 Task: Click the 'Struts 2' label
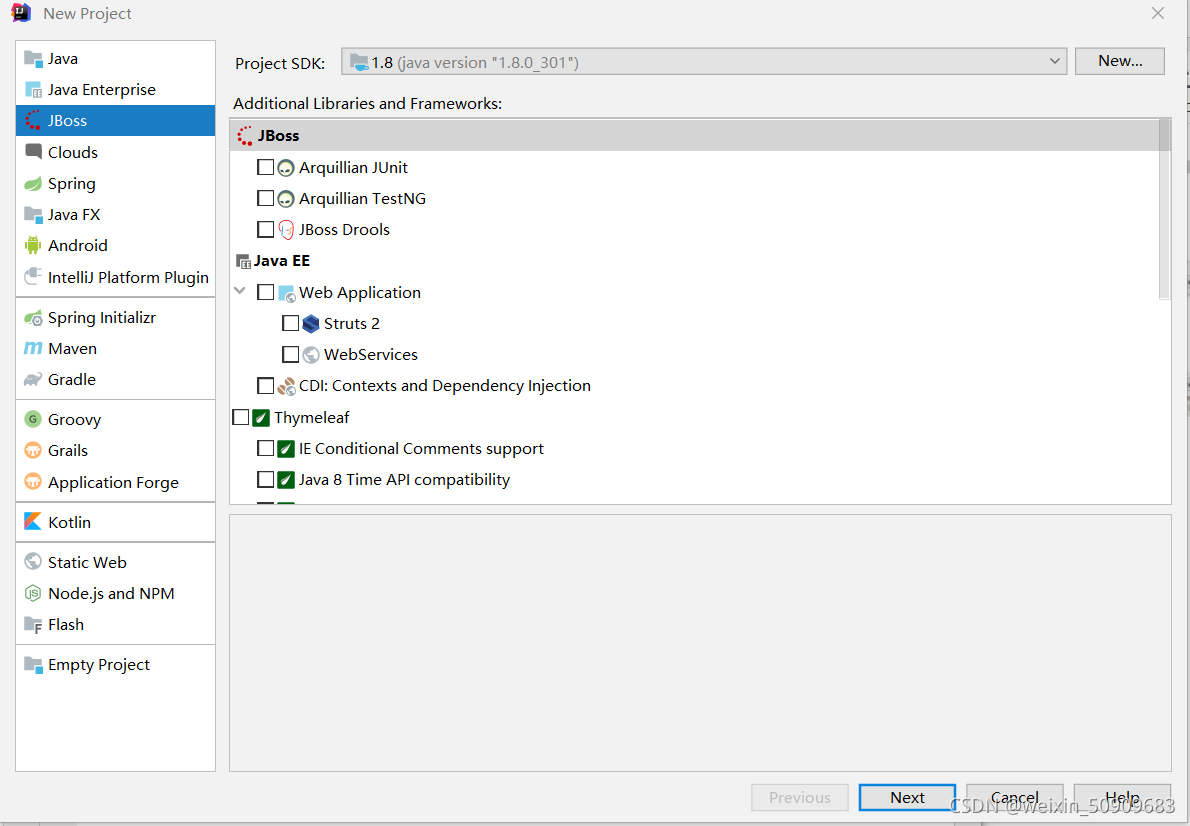click(351, 323)
